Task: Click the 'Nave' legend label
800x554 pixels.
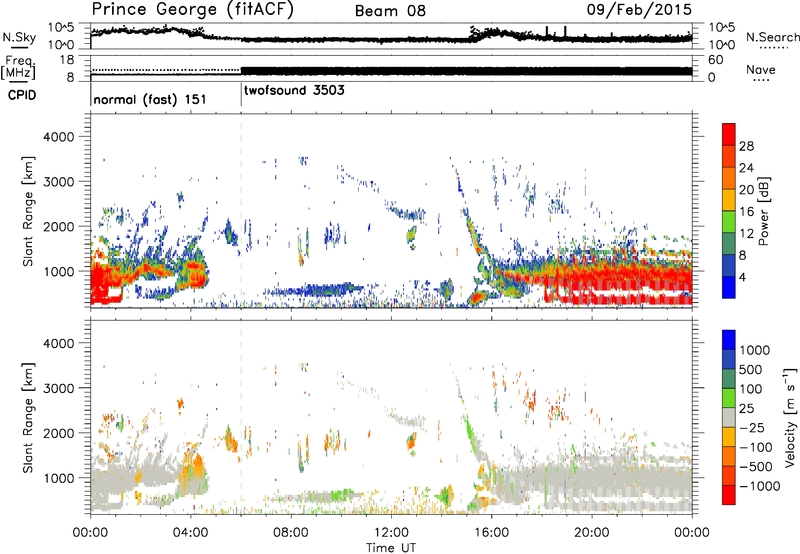Action: click(x=761, y=70)
